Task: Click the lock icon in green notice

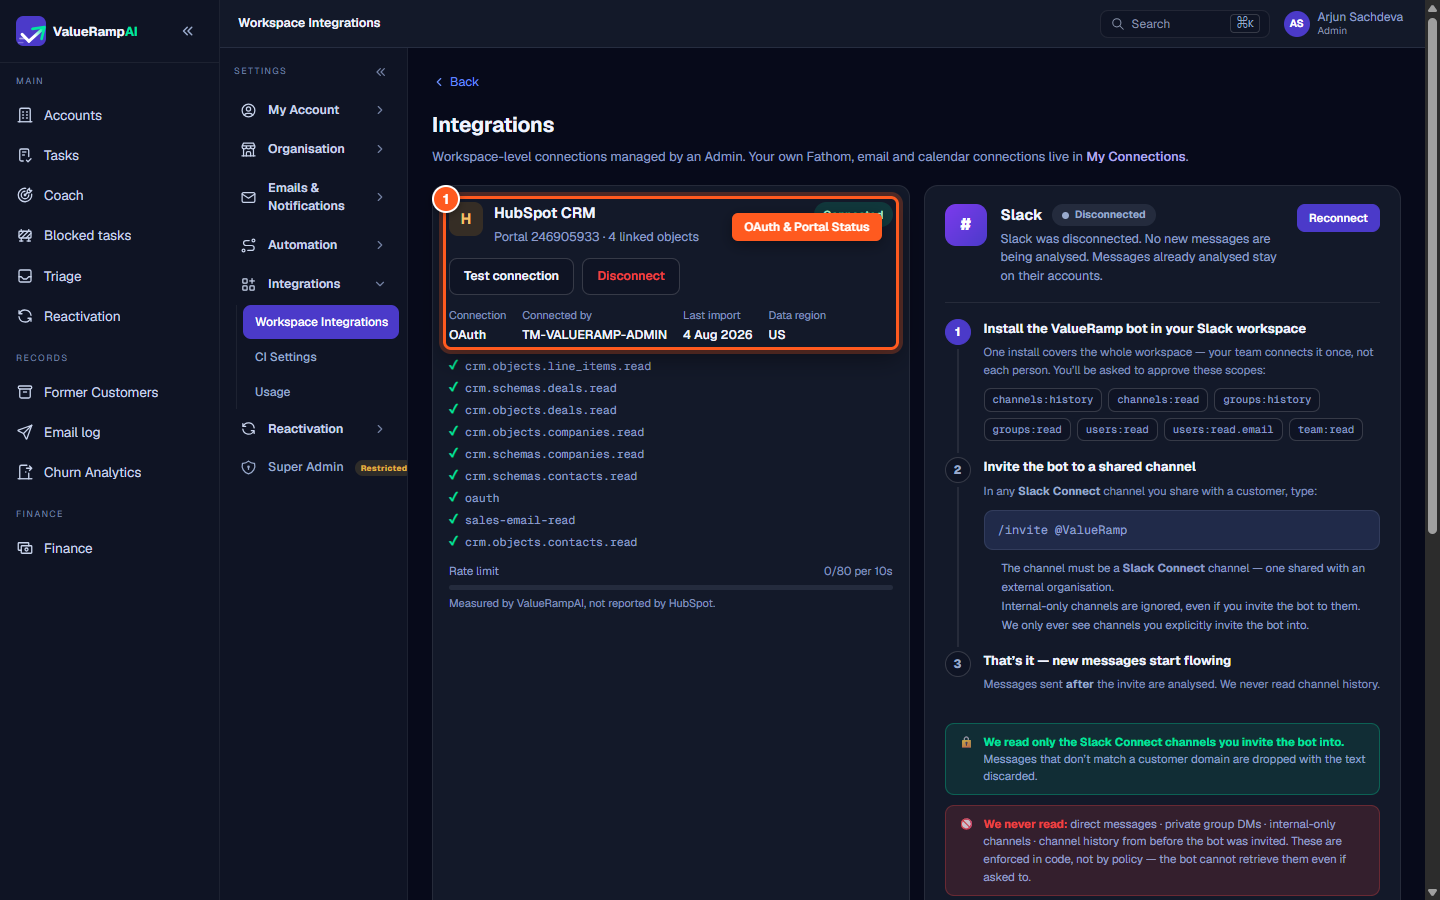Action: coord(966,743)
